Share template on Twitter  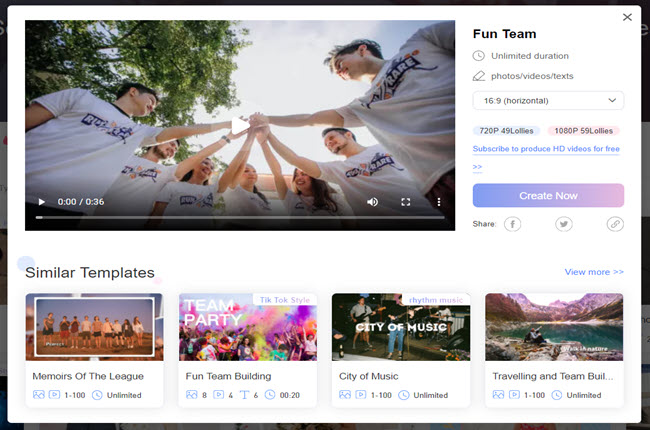tap(564, 224)
